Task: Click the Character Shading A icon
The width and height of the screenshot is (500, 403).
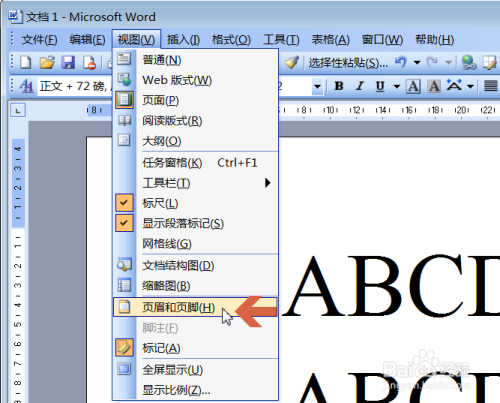Action: tap(434, 86)
